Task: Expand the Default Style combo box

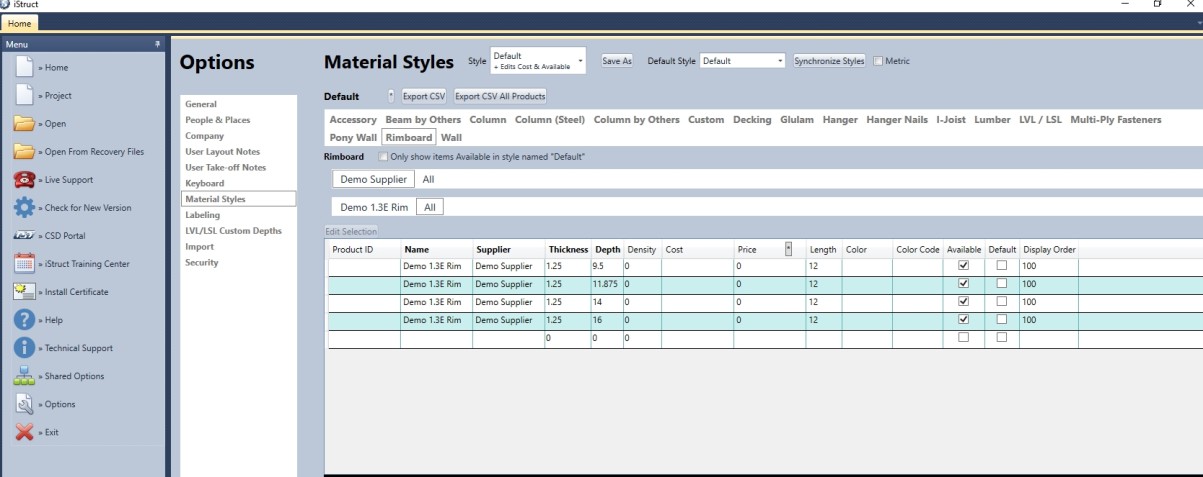Action: point(780,61)
